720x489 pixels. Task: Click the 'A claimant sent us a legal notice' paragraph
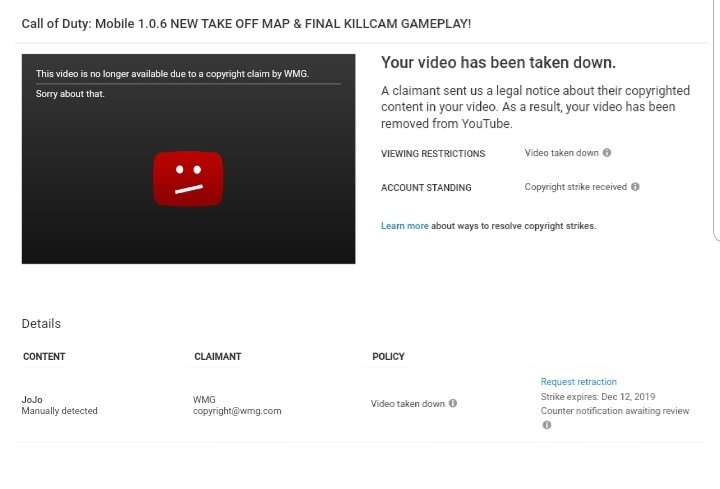pos(535,107)
